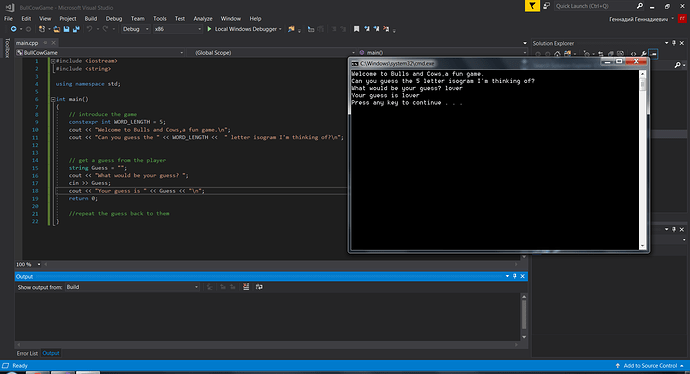The width and height of the screenshot is (690, 374).
Task: Toggle the pin on main.cpp tab
Action: (45, 43)
